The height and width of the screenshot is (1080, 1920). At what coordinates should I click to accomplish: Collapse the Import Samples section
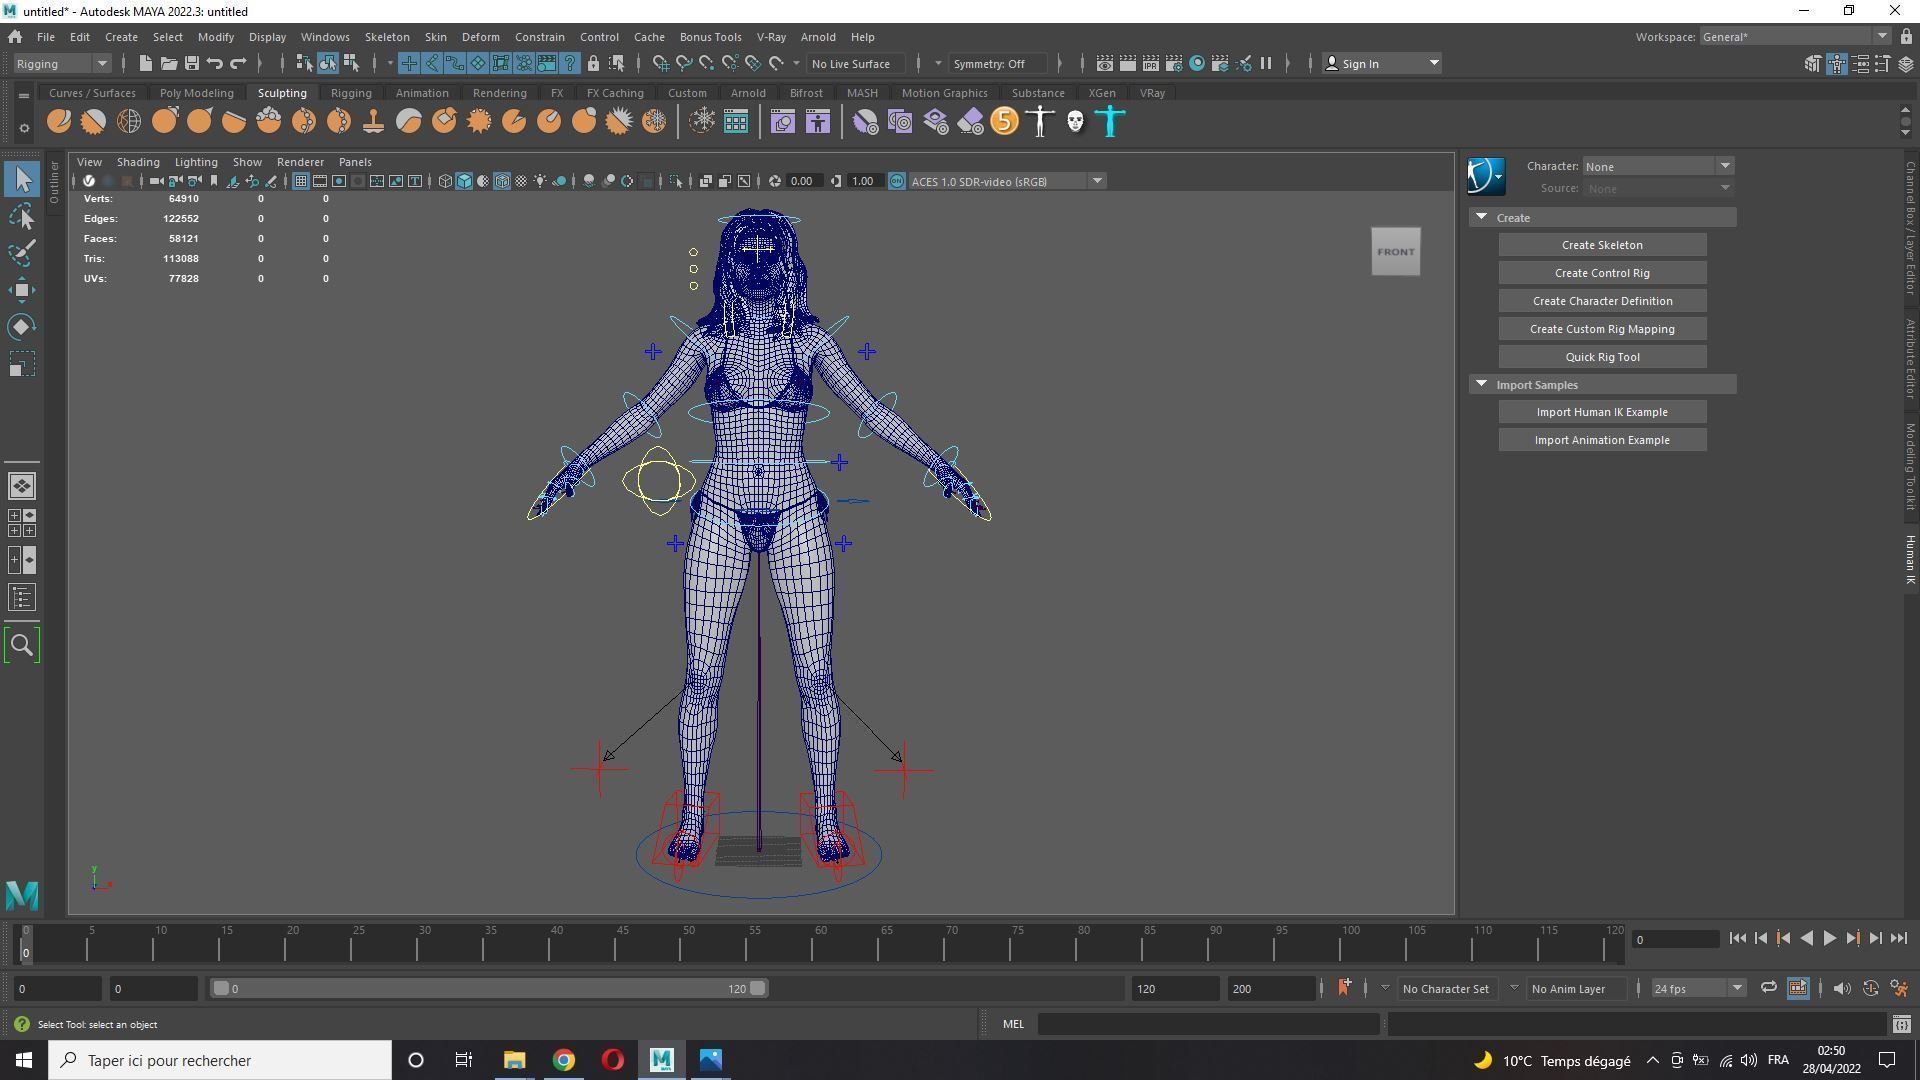1482,384
